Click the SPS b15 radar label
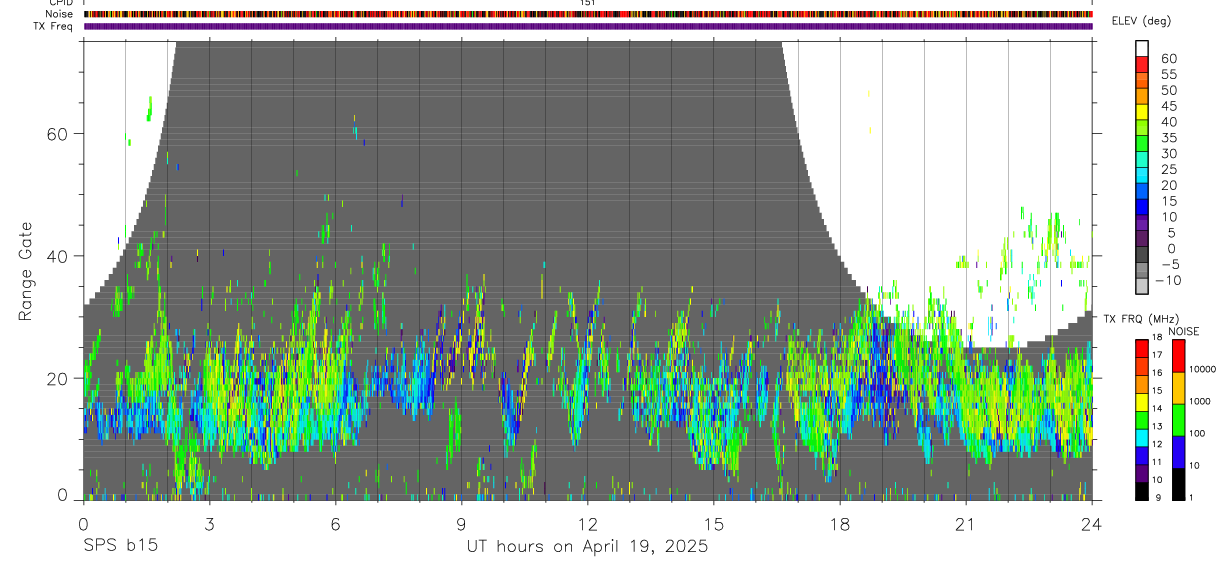This screenshot has height=567, width=1228. 120,546
